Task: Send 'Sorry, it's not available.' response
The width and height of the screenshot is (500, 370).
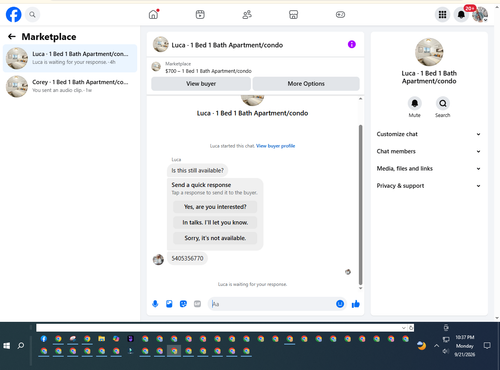Action: pos(215,238)
